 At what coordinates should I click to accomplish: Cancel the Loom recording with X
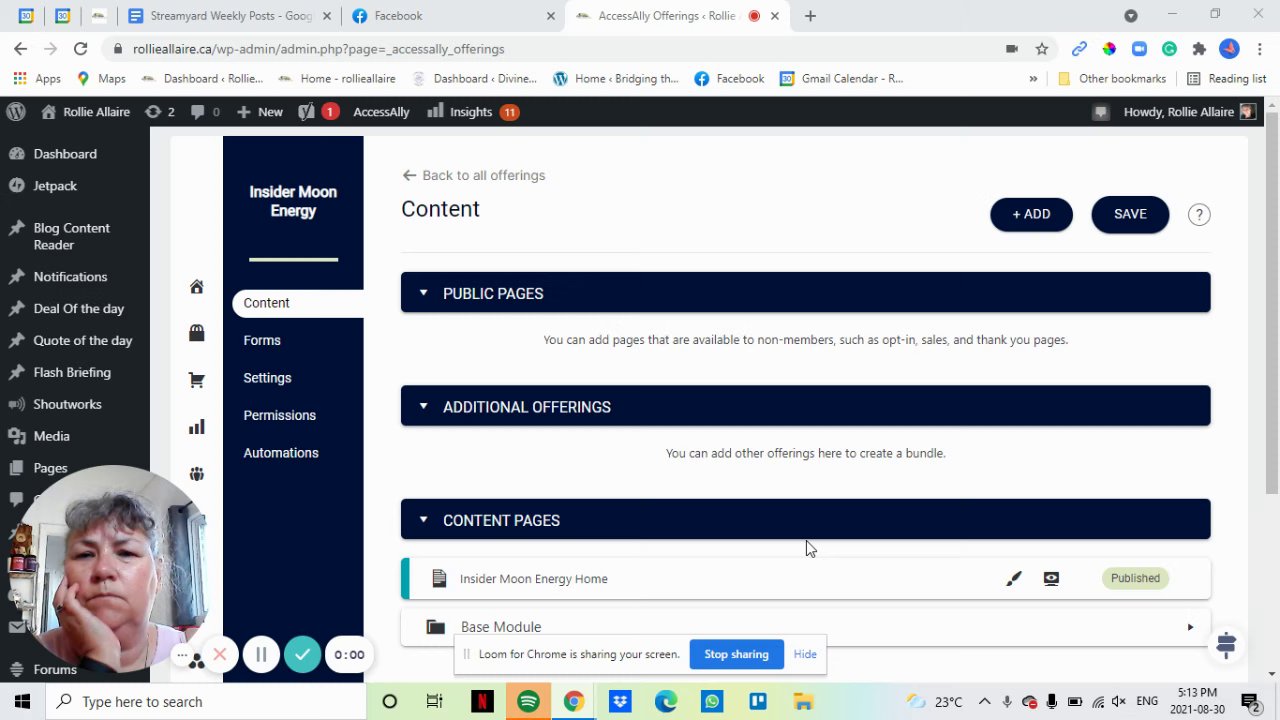coord(220,655)
